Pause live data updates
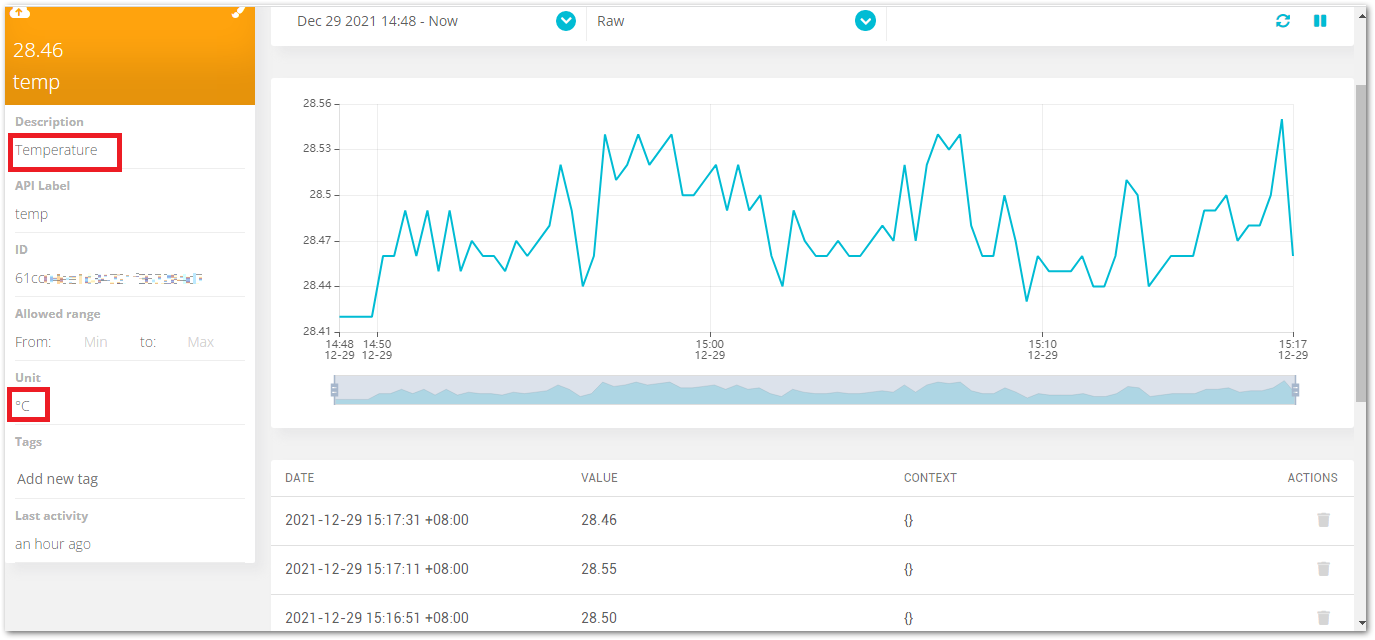 [1320, 21]
